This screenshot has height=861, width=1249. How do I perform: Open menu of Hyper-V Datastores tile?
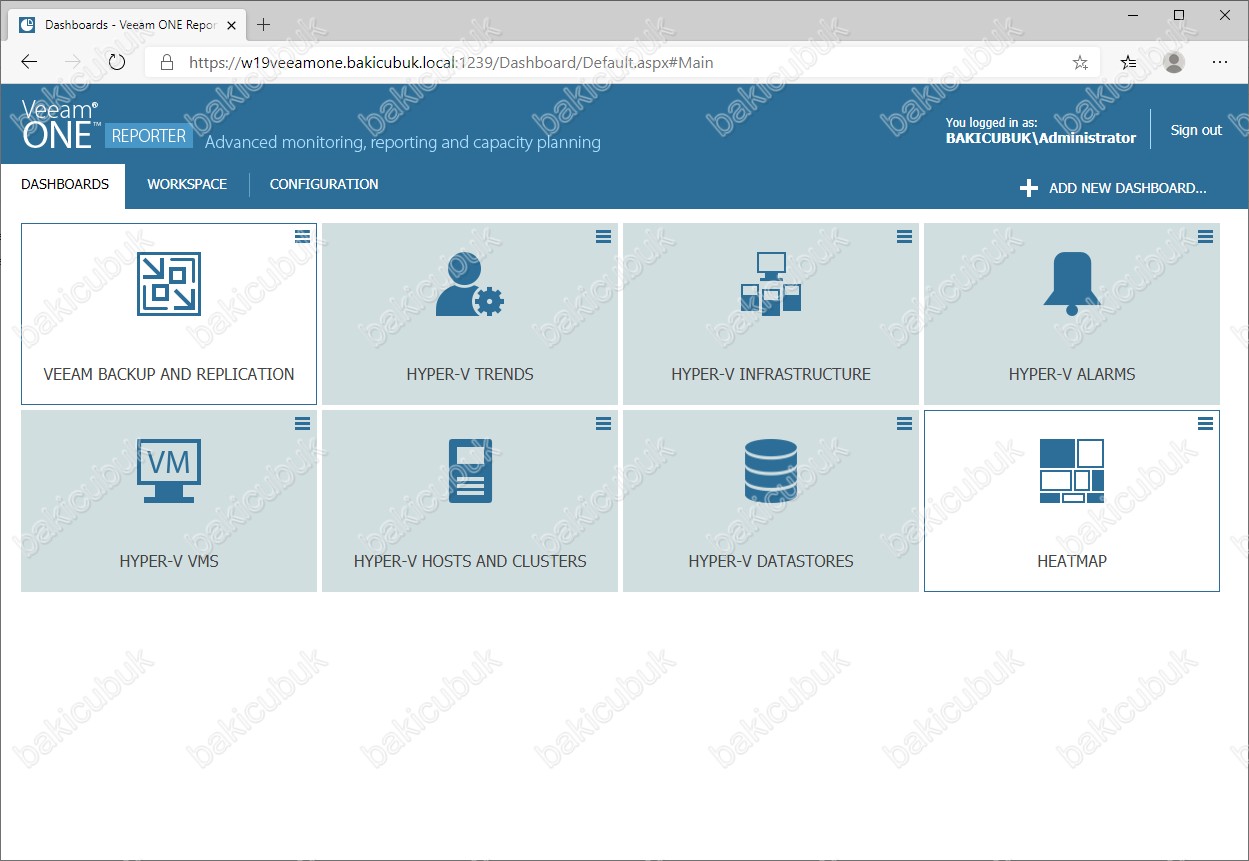(x=904, y=423)
